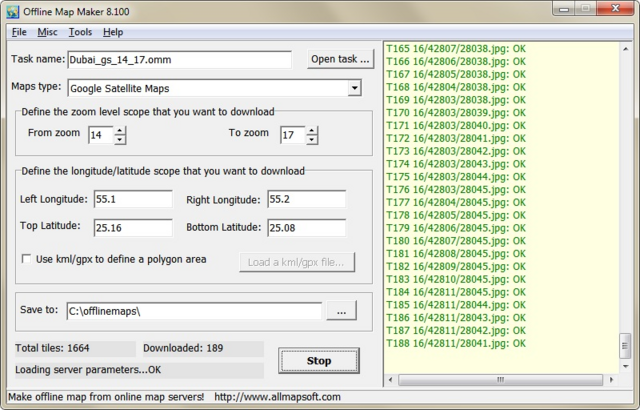Screen dimensions: 640x410
Task: Click the log's vertical scroll down arrow
Action: click(x=626, y=366)
